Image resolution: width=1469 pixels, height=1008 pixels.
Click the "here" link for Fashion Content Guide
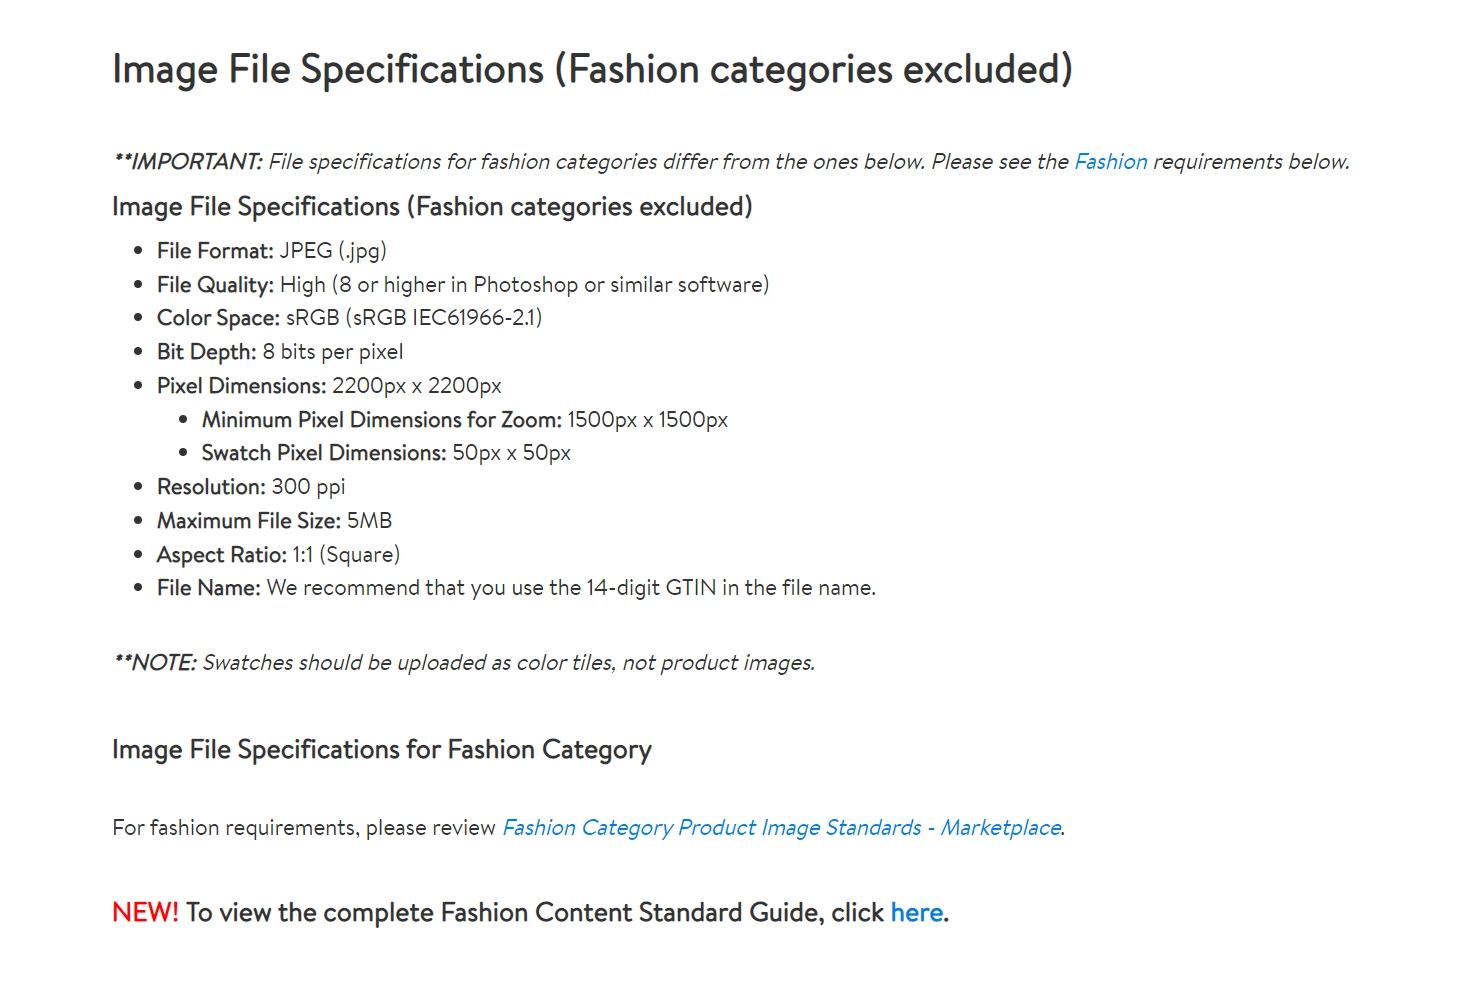916,913
